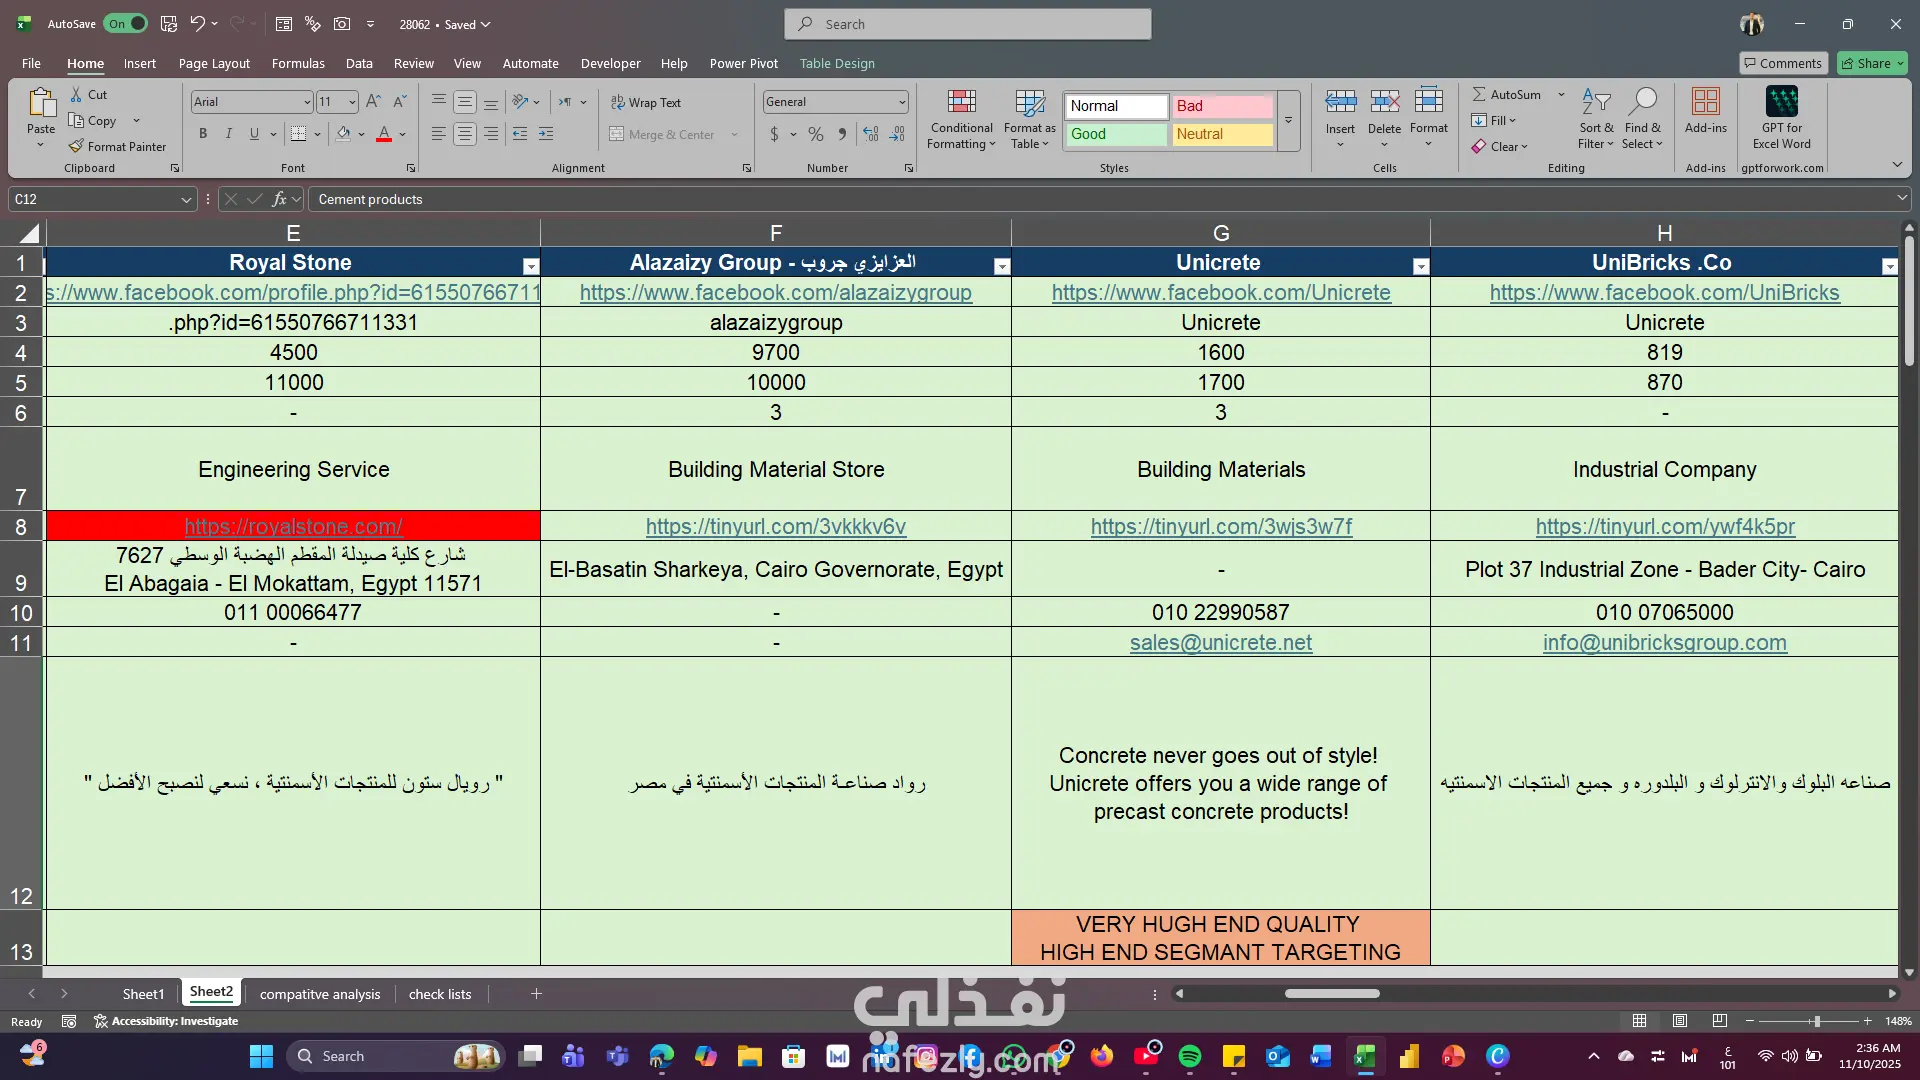Toggle the AutoSave switch
Screen dimensions: 1920x1080
click(x=126, y=24)
